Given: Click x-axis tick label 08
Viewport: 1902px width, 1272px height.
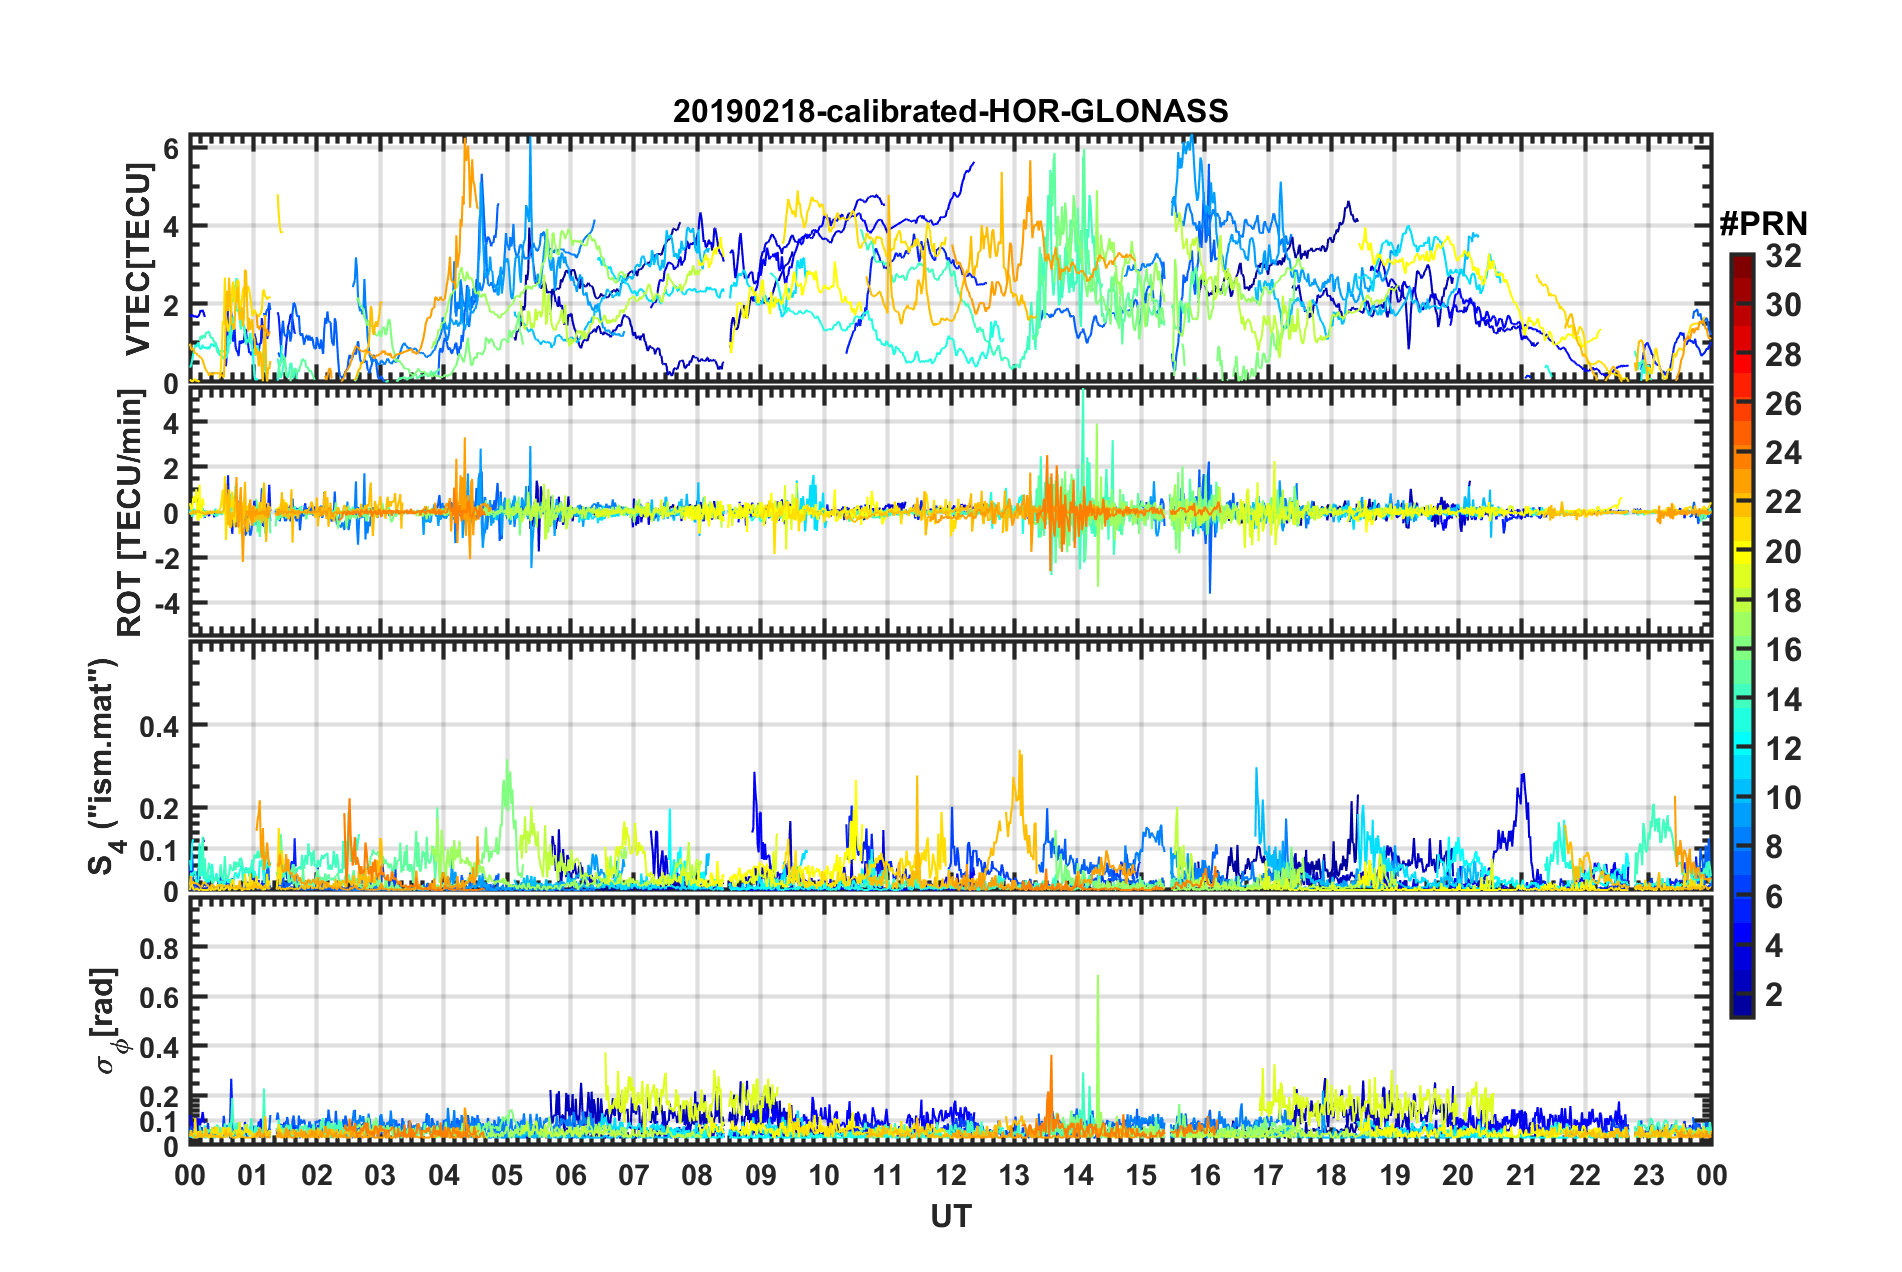Looking at the screenshot, I should click(697, 1175).
